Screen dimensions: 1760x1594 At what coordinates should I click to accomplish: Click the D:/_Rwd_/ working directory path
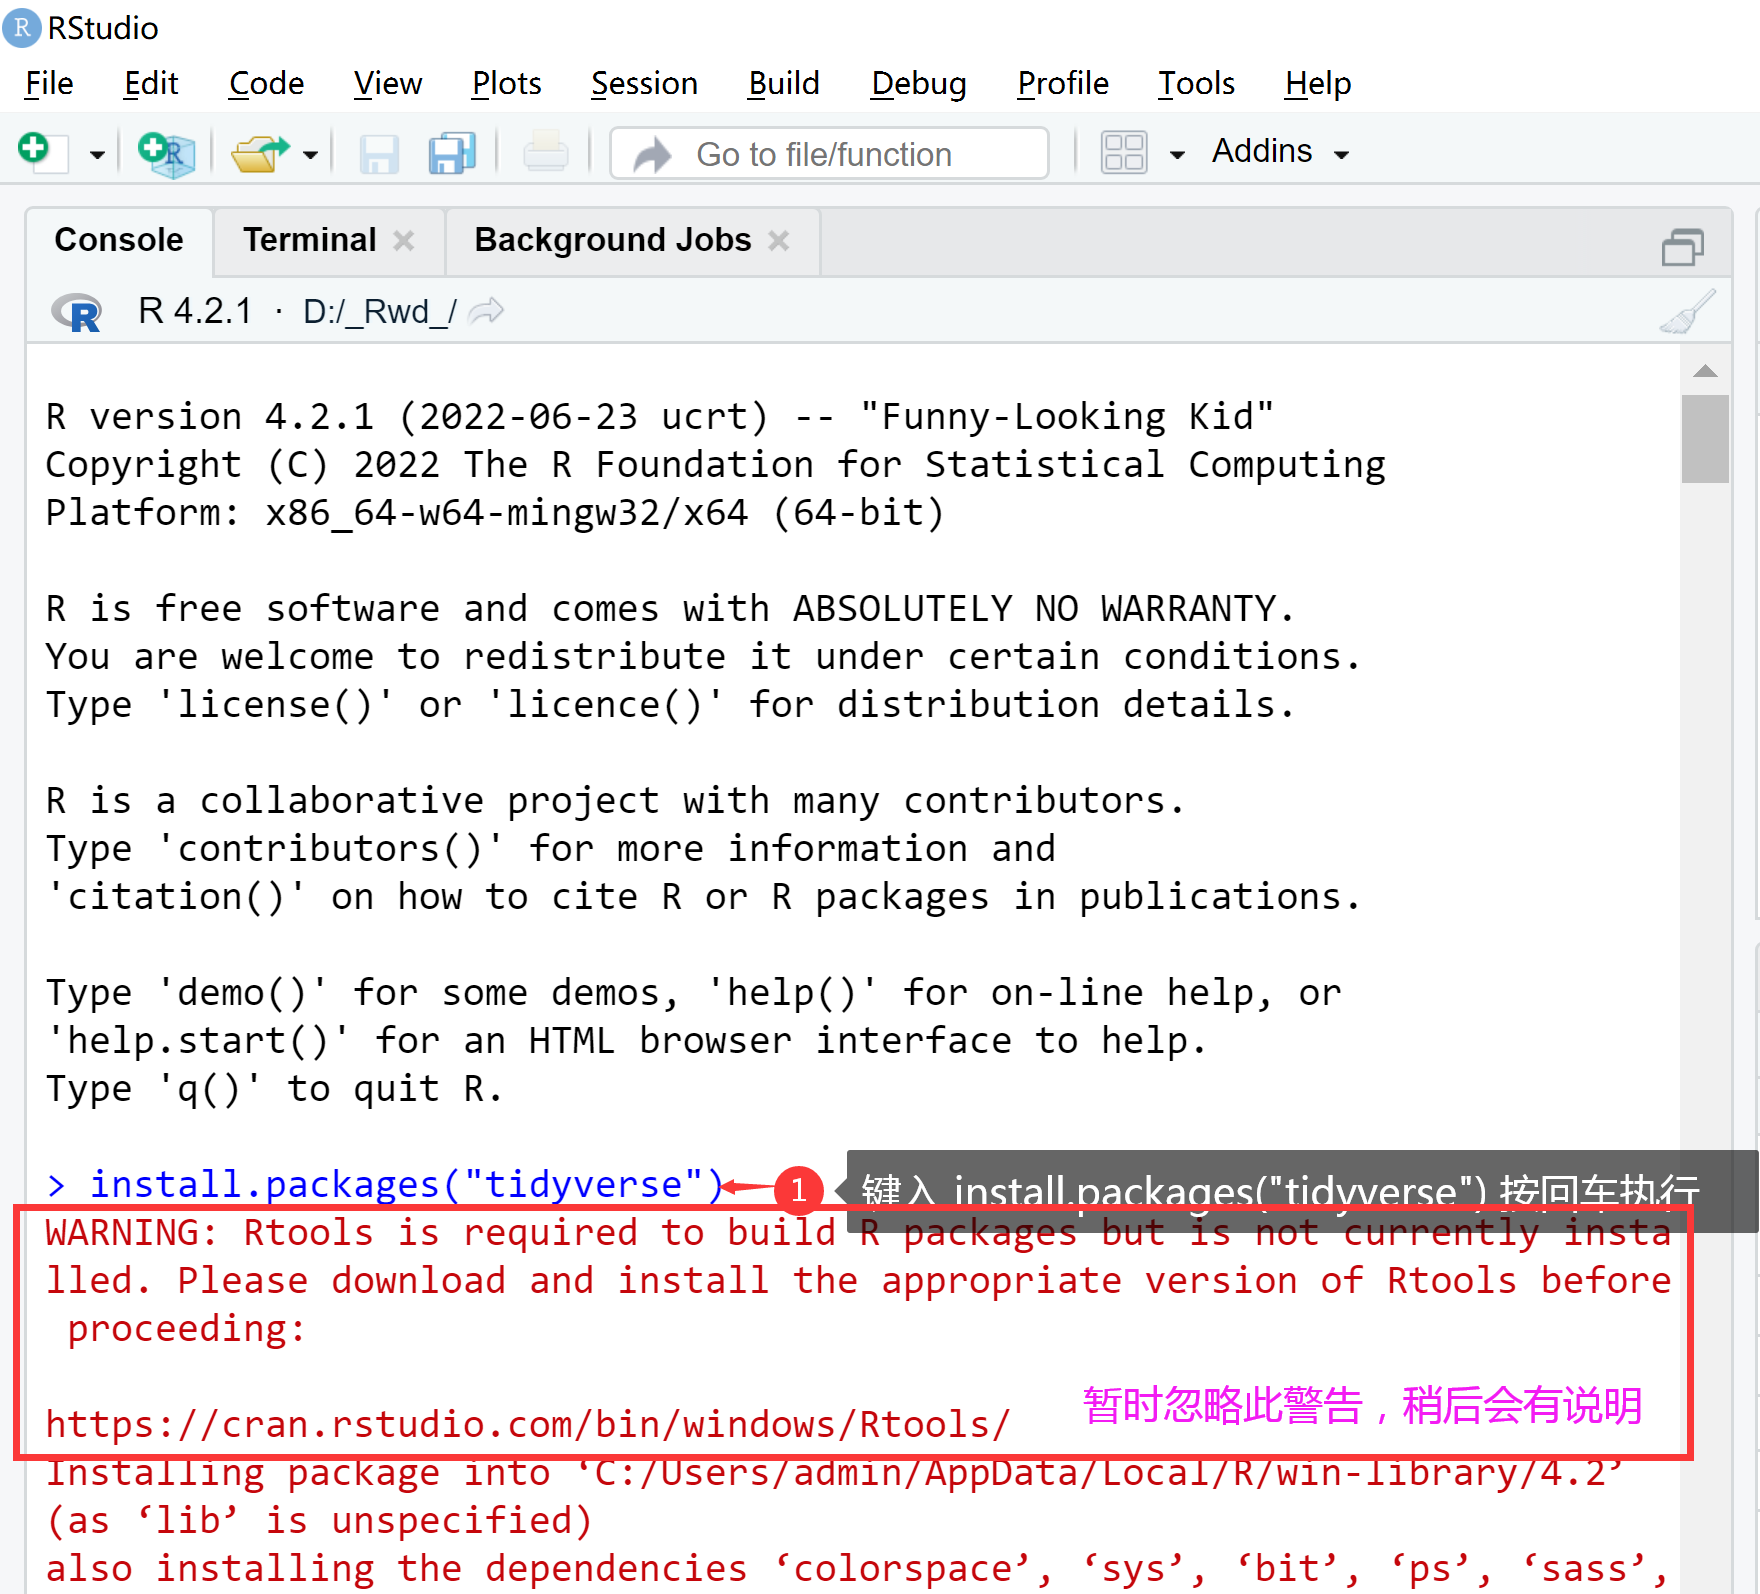click(380, 312)
